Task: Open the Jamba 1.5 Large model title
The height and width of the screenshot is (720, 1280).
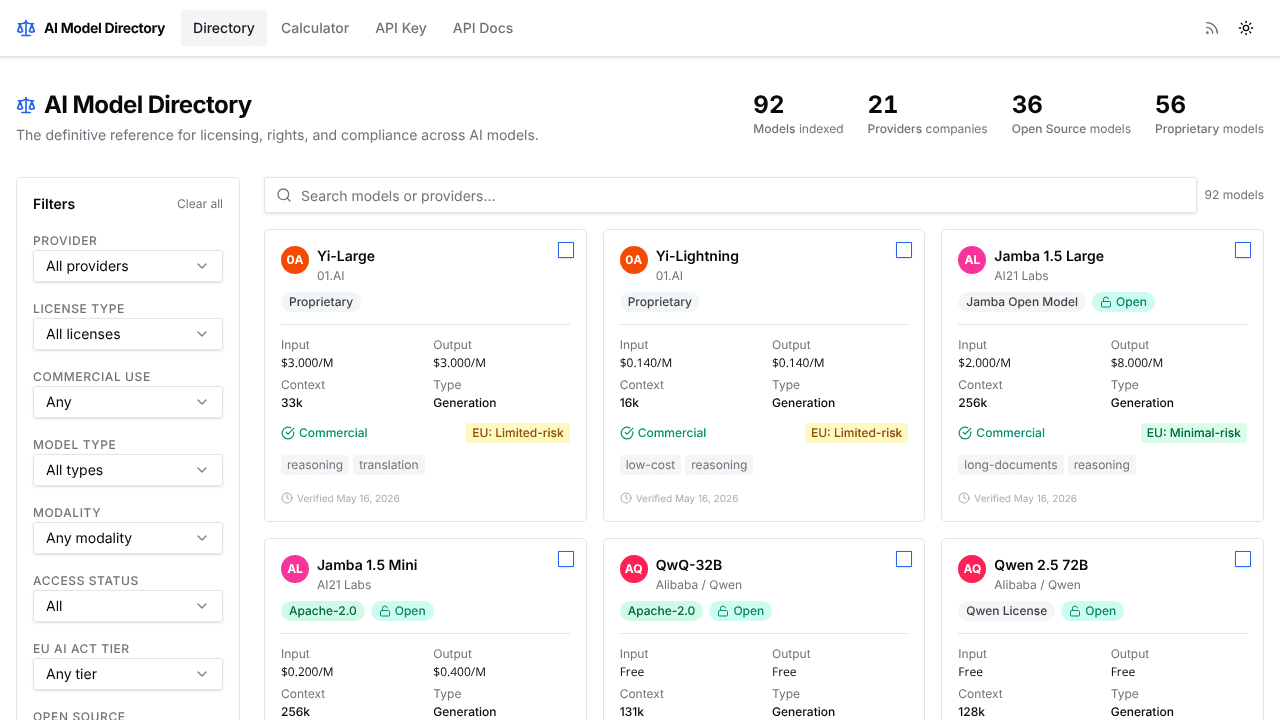Action: tap(1049, 256)
